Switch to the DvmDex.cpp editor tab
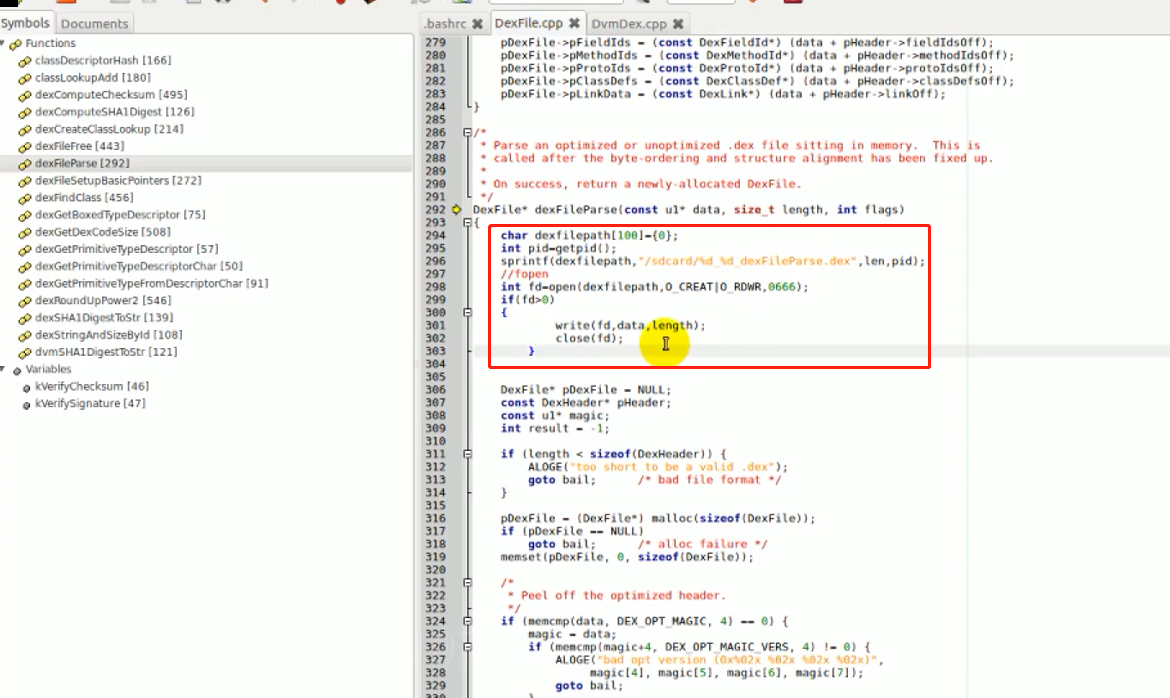The height and width of the screenshot is (698, 1170). click(628, 23)
